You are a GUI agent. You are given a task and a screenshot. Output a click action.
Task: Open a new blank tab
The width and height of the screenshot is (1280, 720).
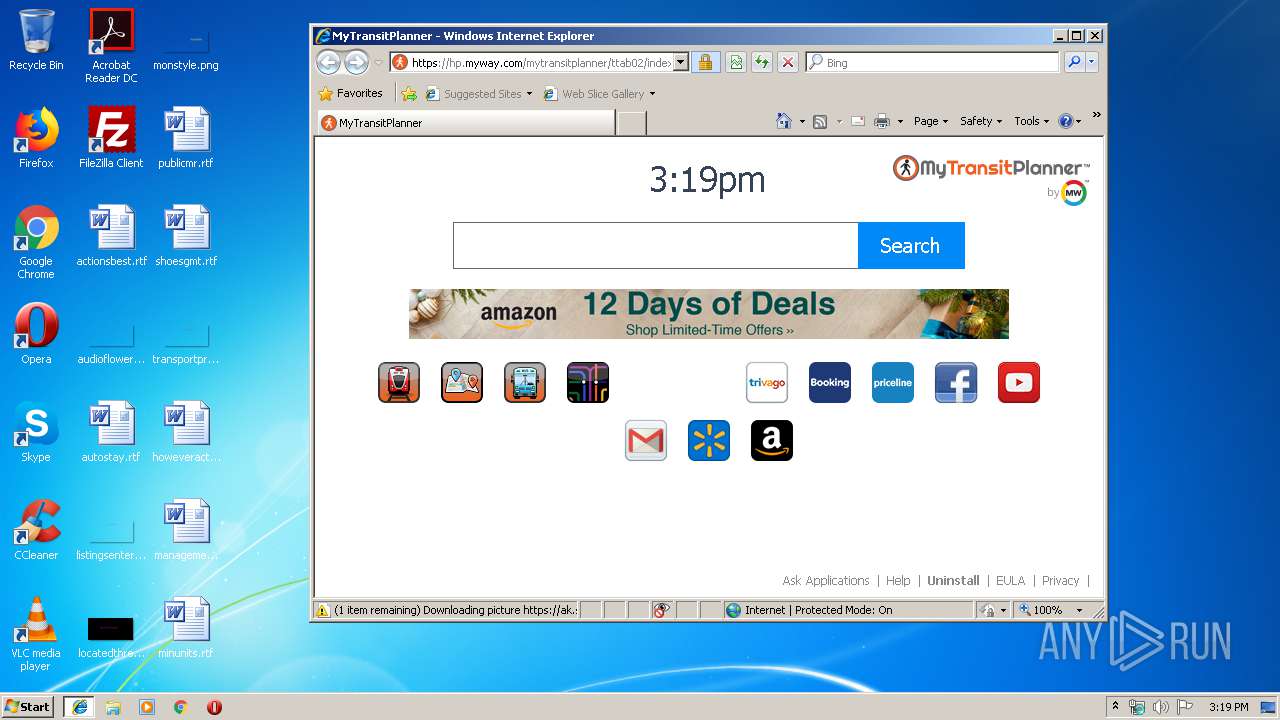[632, 123]
